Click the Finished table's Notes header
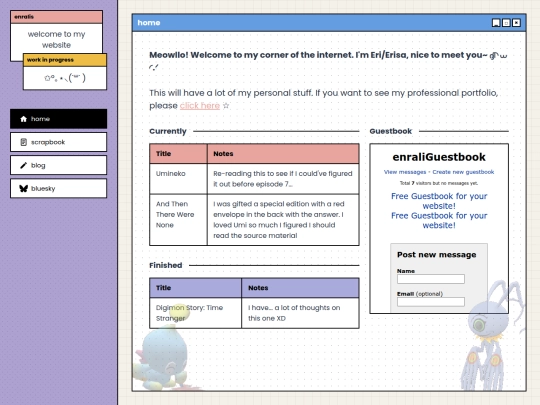The height and width of the screenshot is (405, 540). tap(300, 288)
